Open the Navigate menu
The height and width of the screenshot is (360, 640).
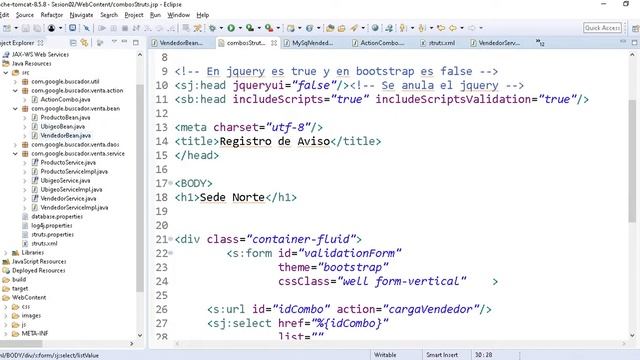(x=81, y=15)
